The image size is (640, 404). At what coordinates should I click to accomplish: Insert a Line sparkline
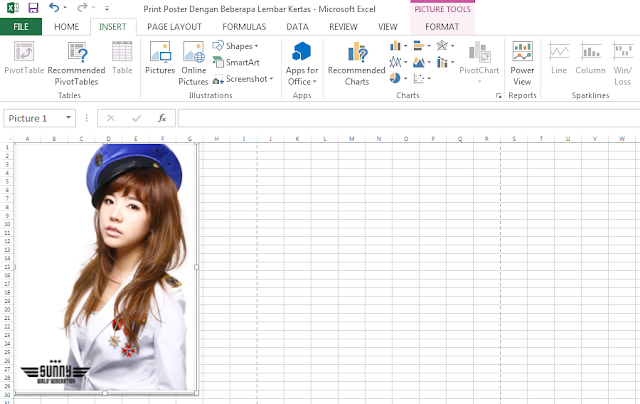[559, 58]
